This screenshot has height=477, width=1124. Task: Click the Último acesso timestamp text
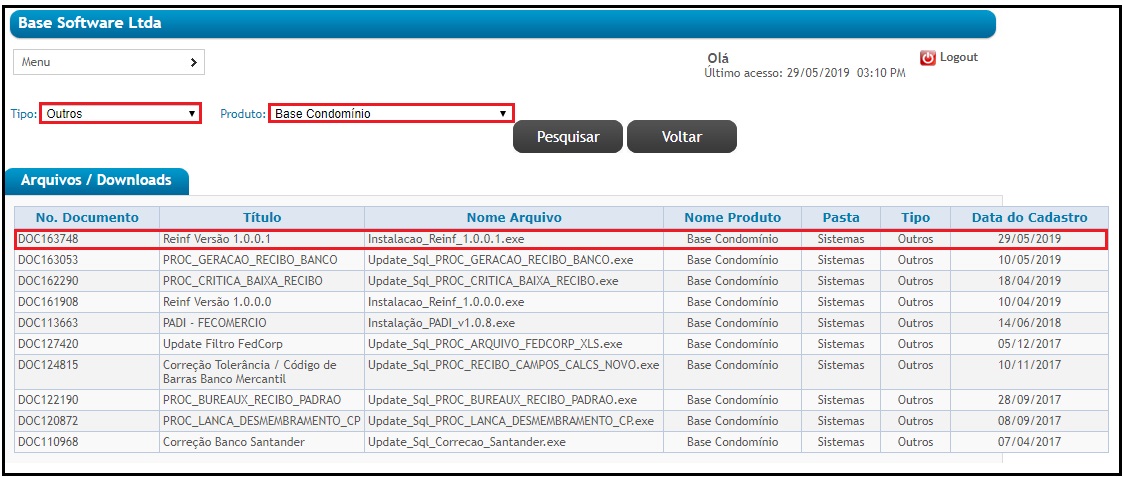tap(804, 73)
